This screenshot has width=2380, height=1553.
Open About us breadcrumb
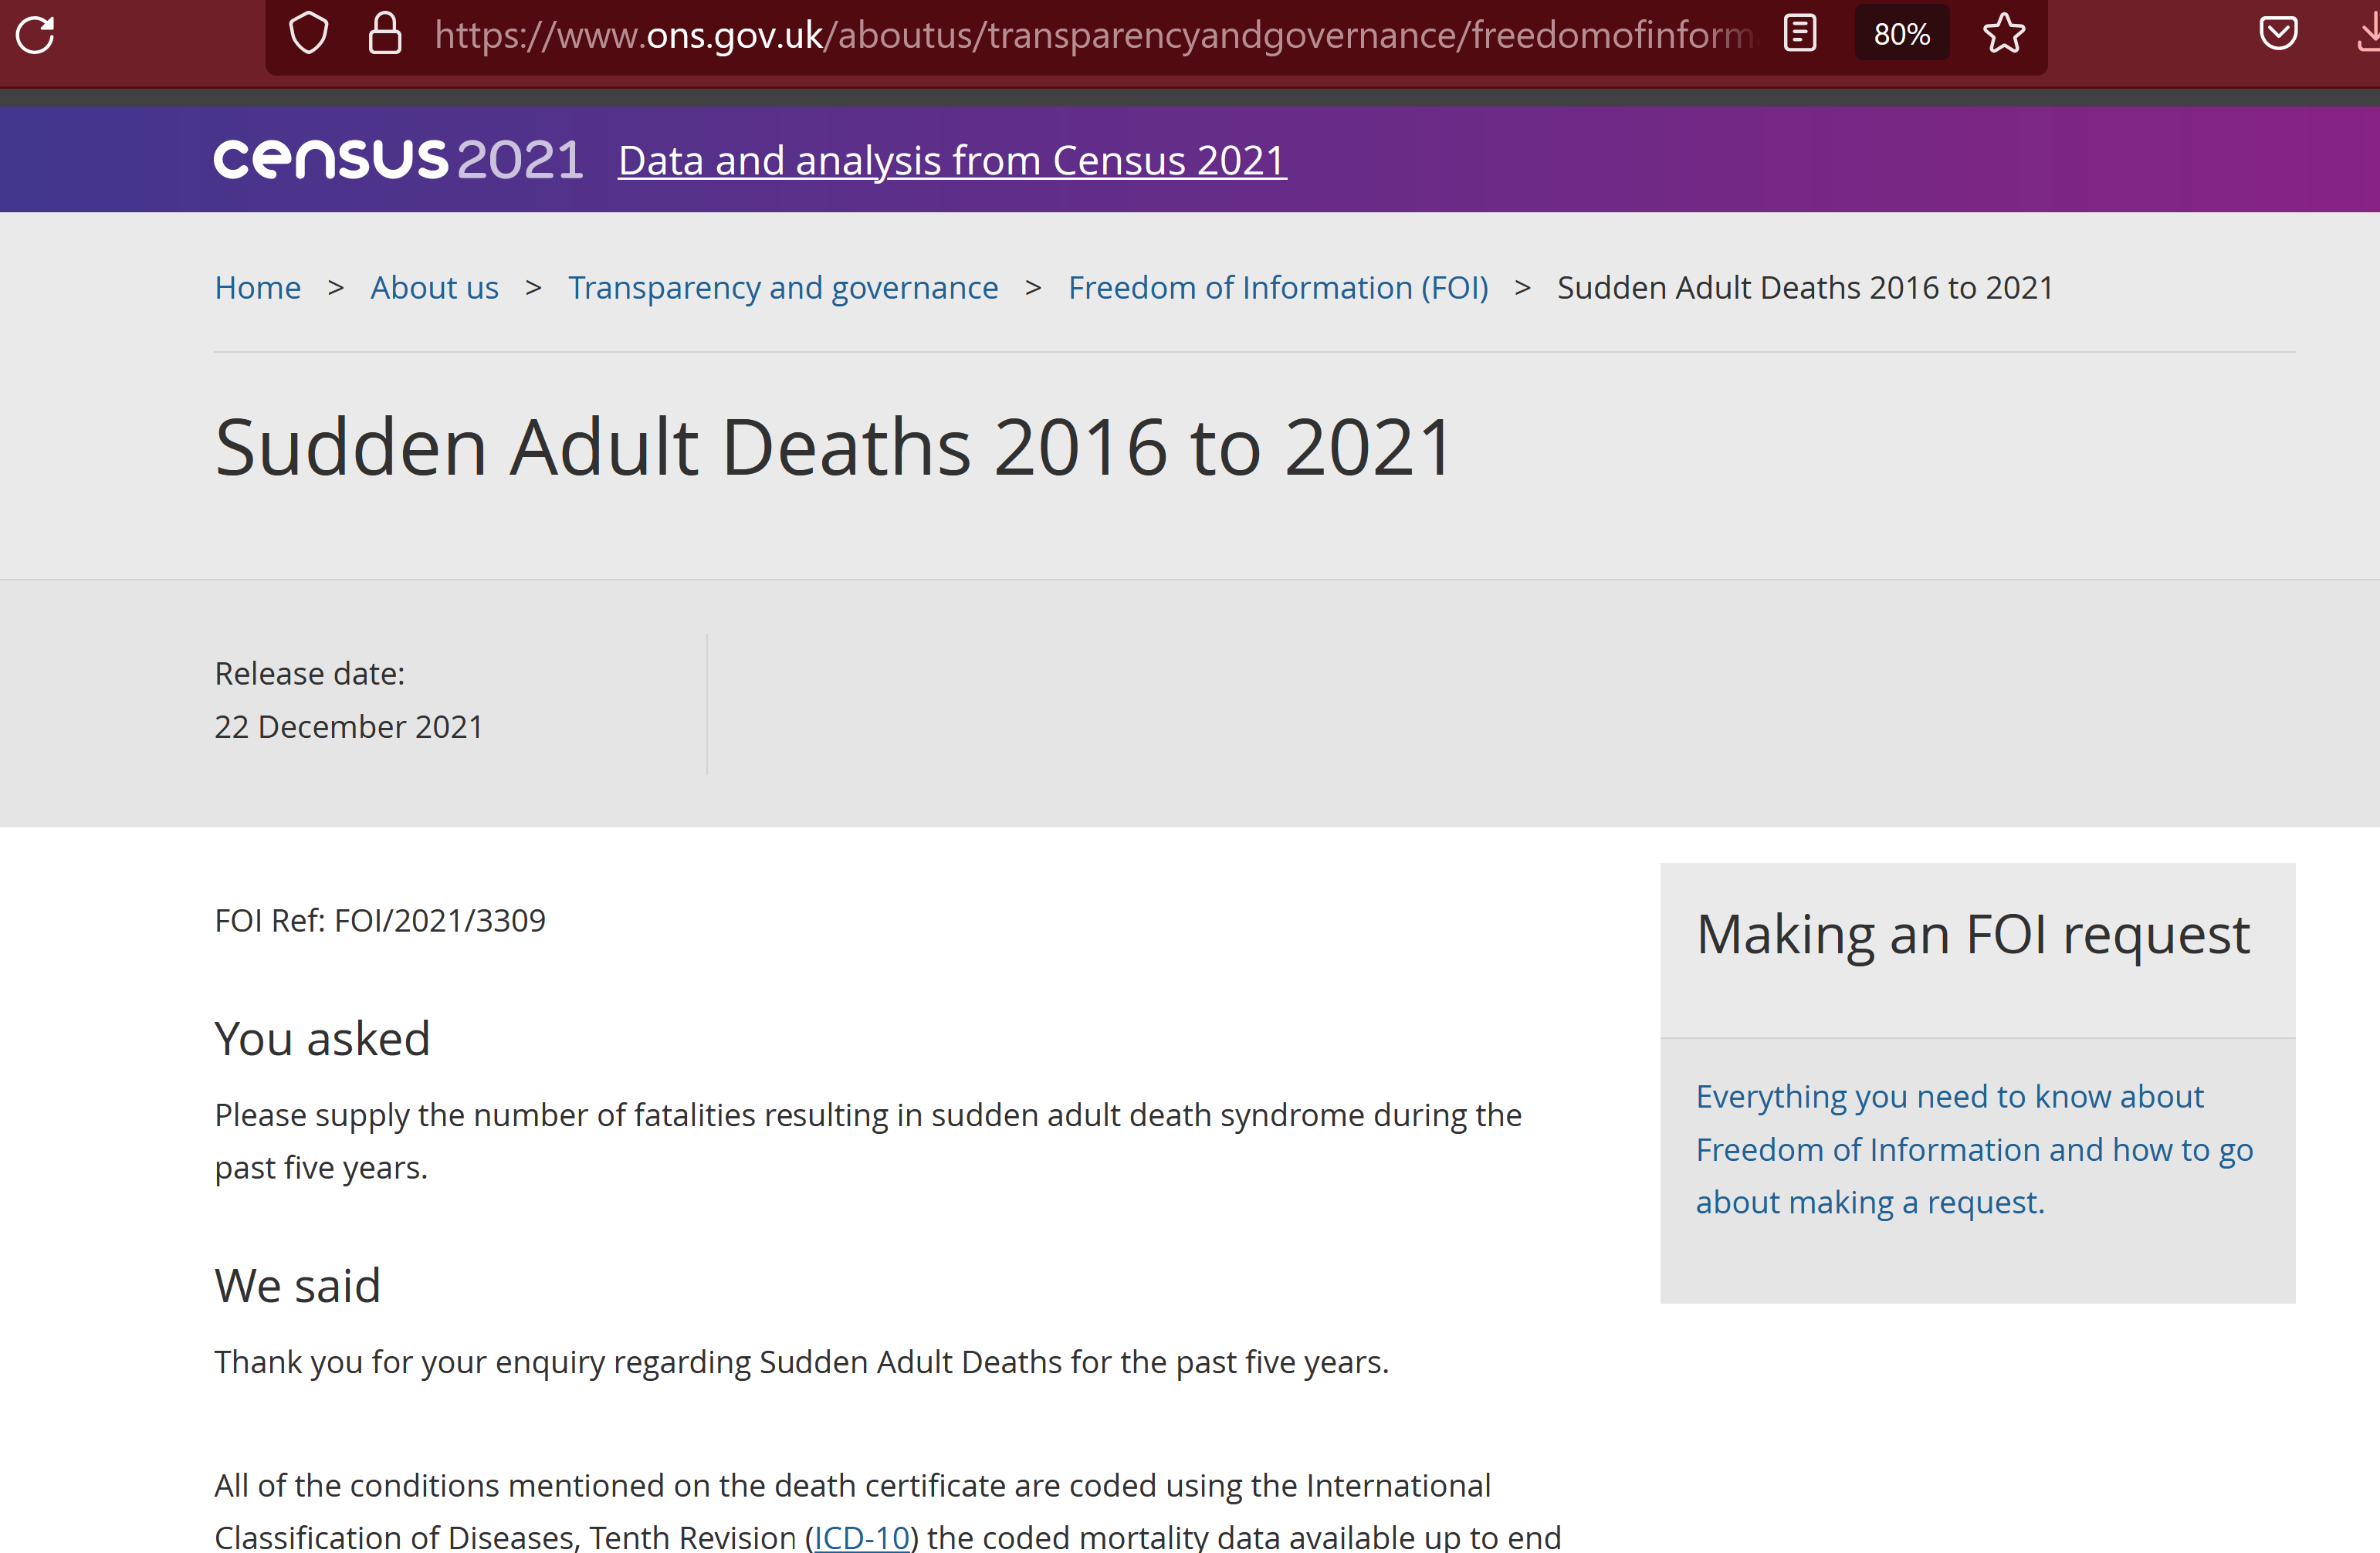click(434, 288)
